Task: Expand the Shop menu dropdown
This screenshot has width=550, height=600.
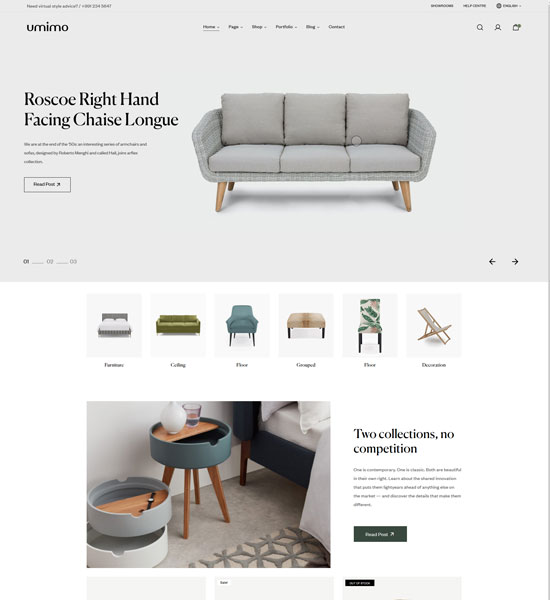Action: [x=259, y=27]
